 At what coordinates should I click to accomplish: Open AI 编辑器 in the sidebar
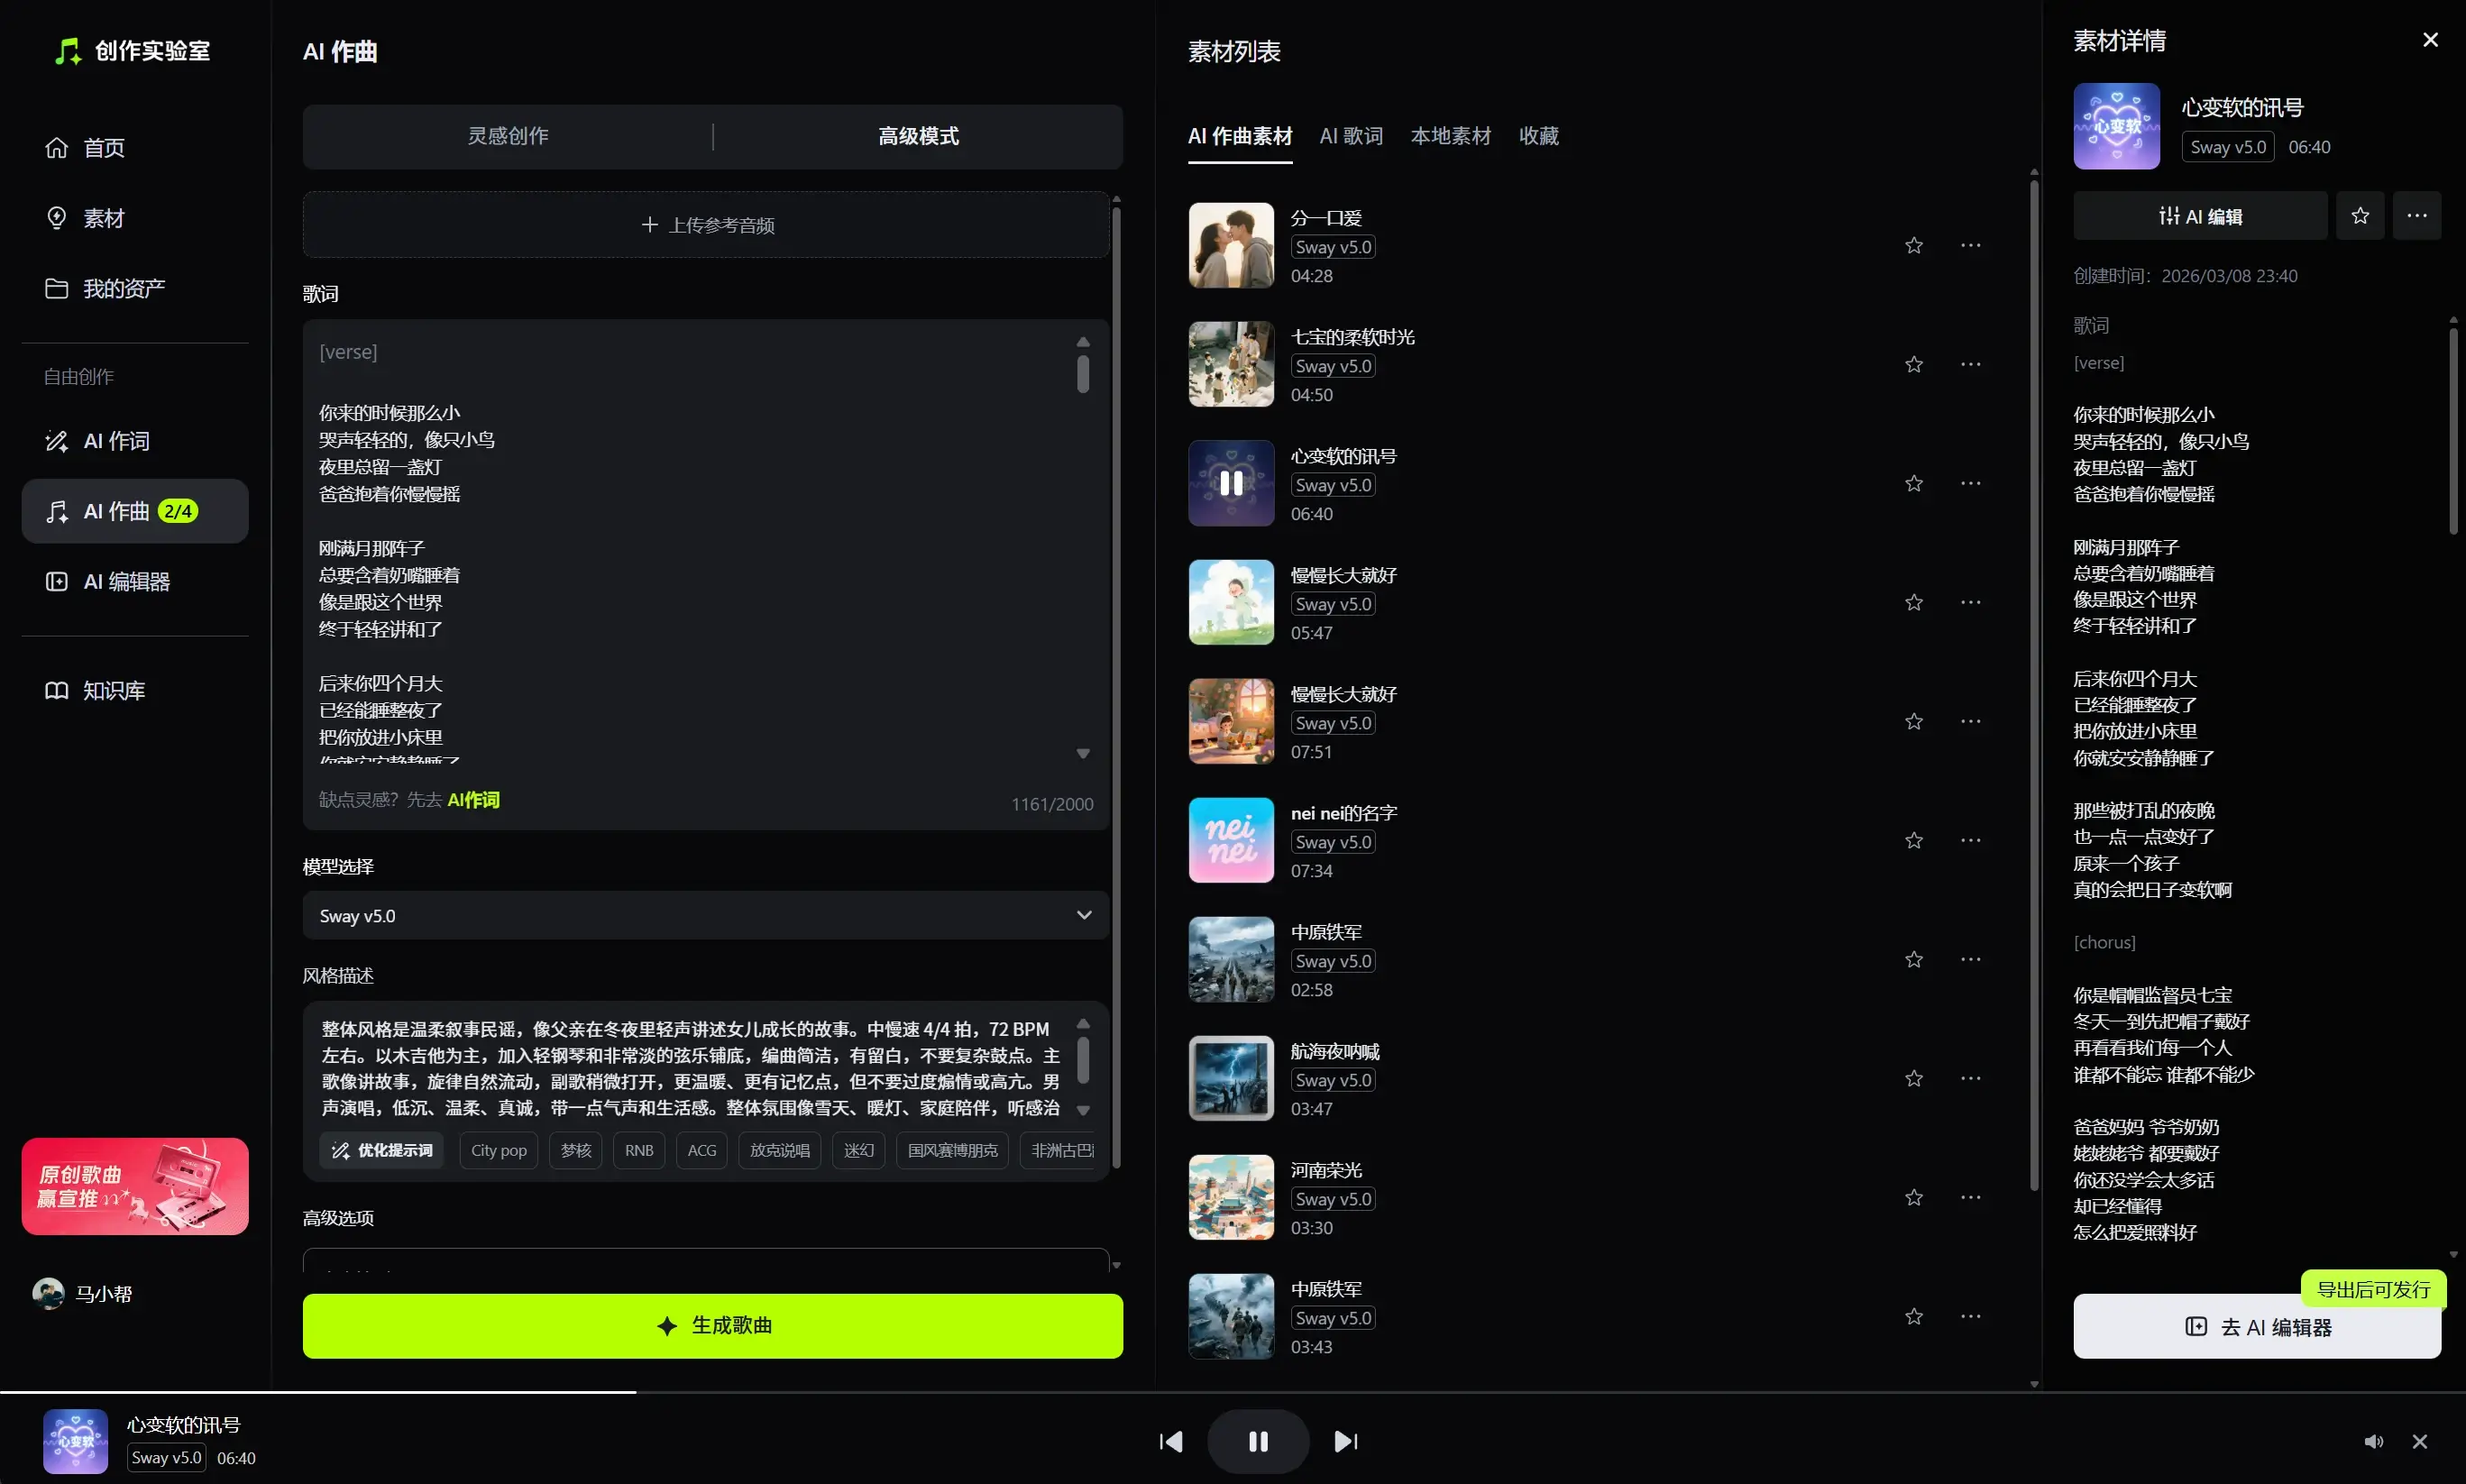click(x=126, y=581)
